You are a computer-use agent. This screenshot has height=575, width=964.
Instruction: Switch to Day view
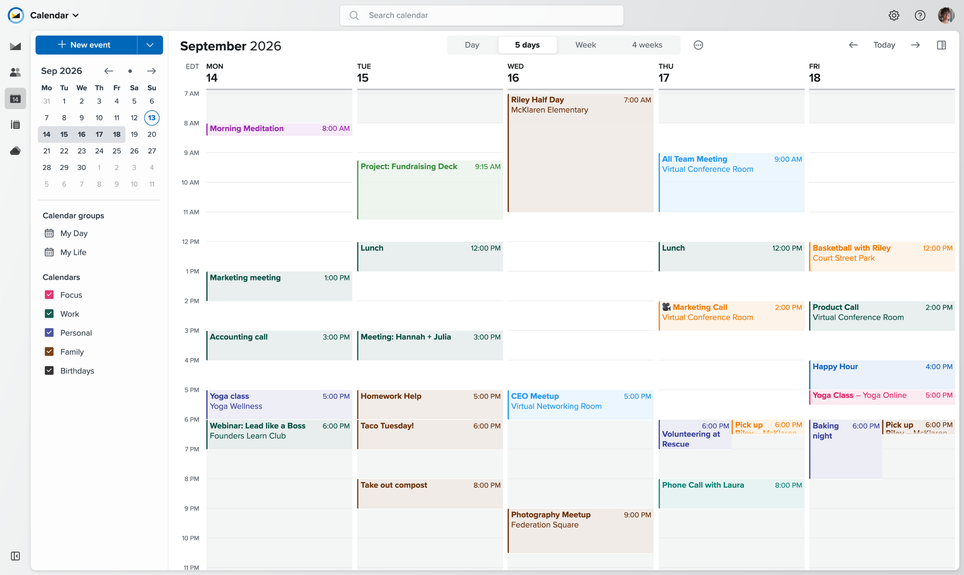[472, 45]
